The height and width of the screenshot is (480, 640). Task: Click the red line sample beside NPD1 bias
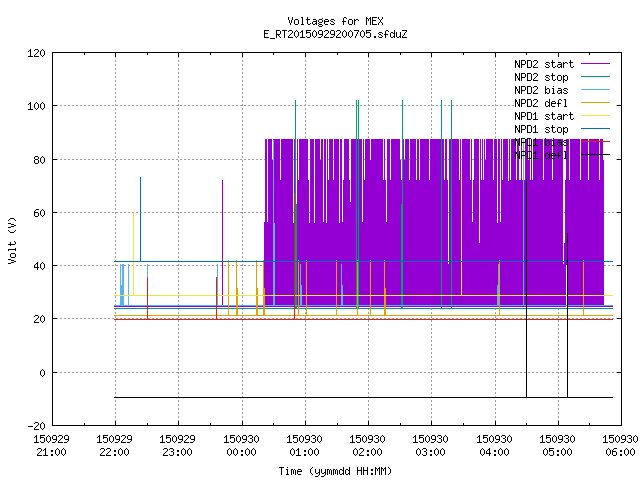(x=595, y=142)
